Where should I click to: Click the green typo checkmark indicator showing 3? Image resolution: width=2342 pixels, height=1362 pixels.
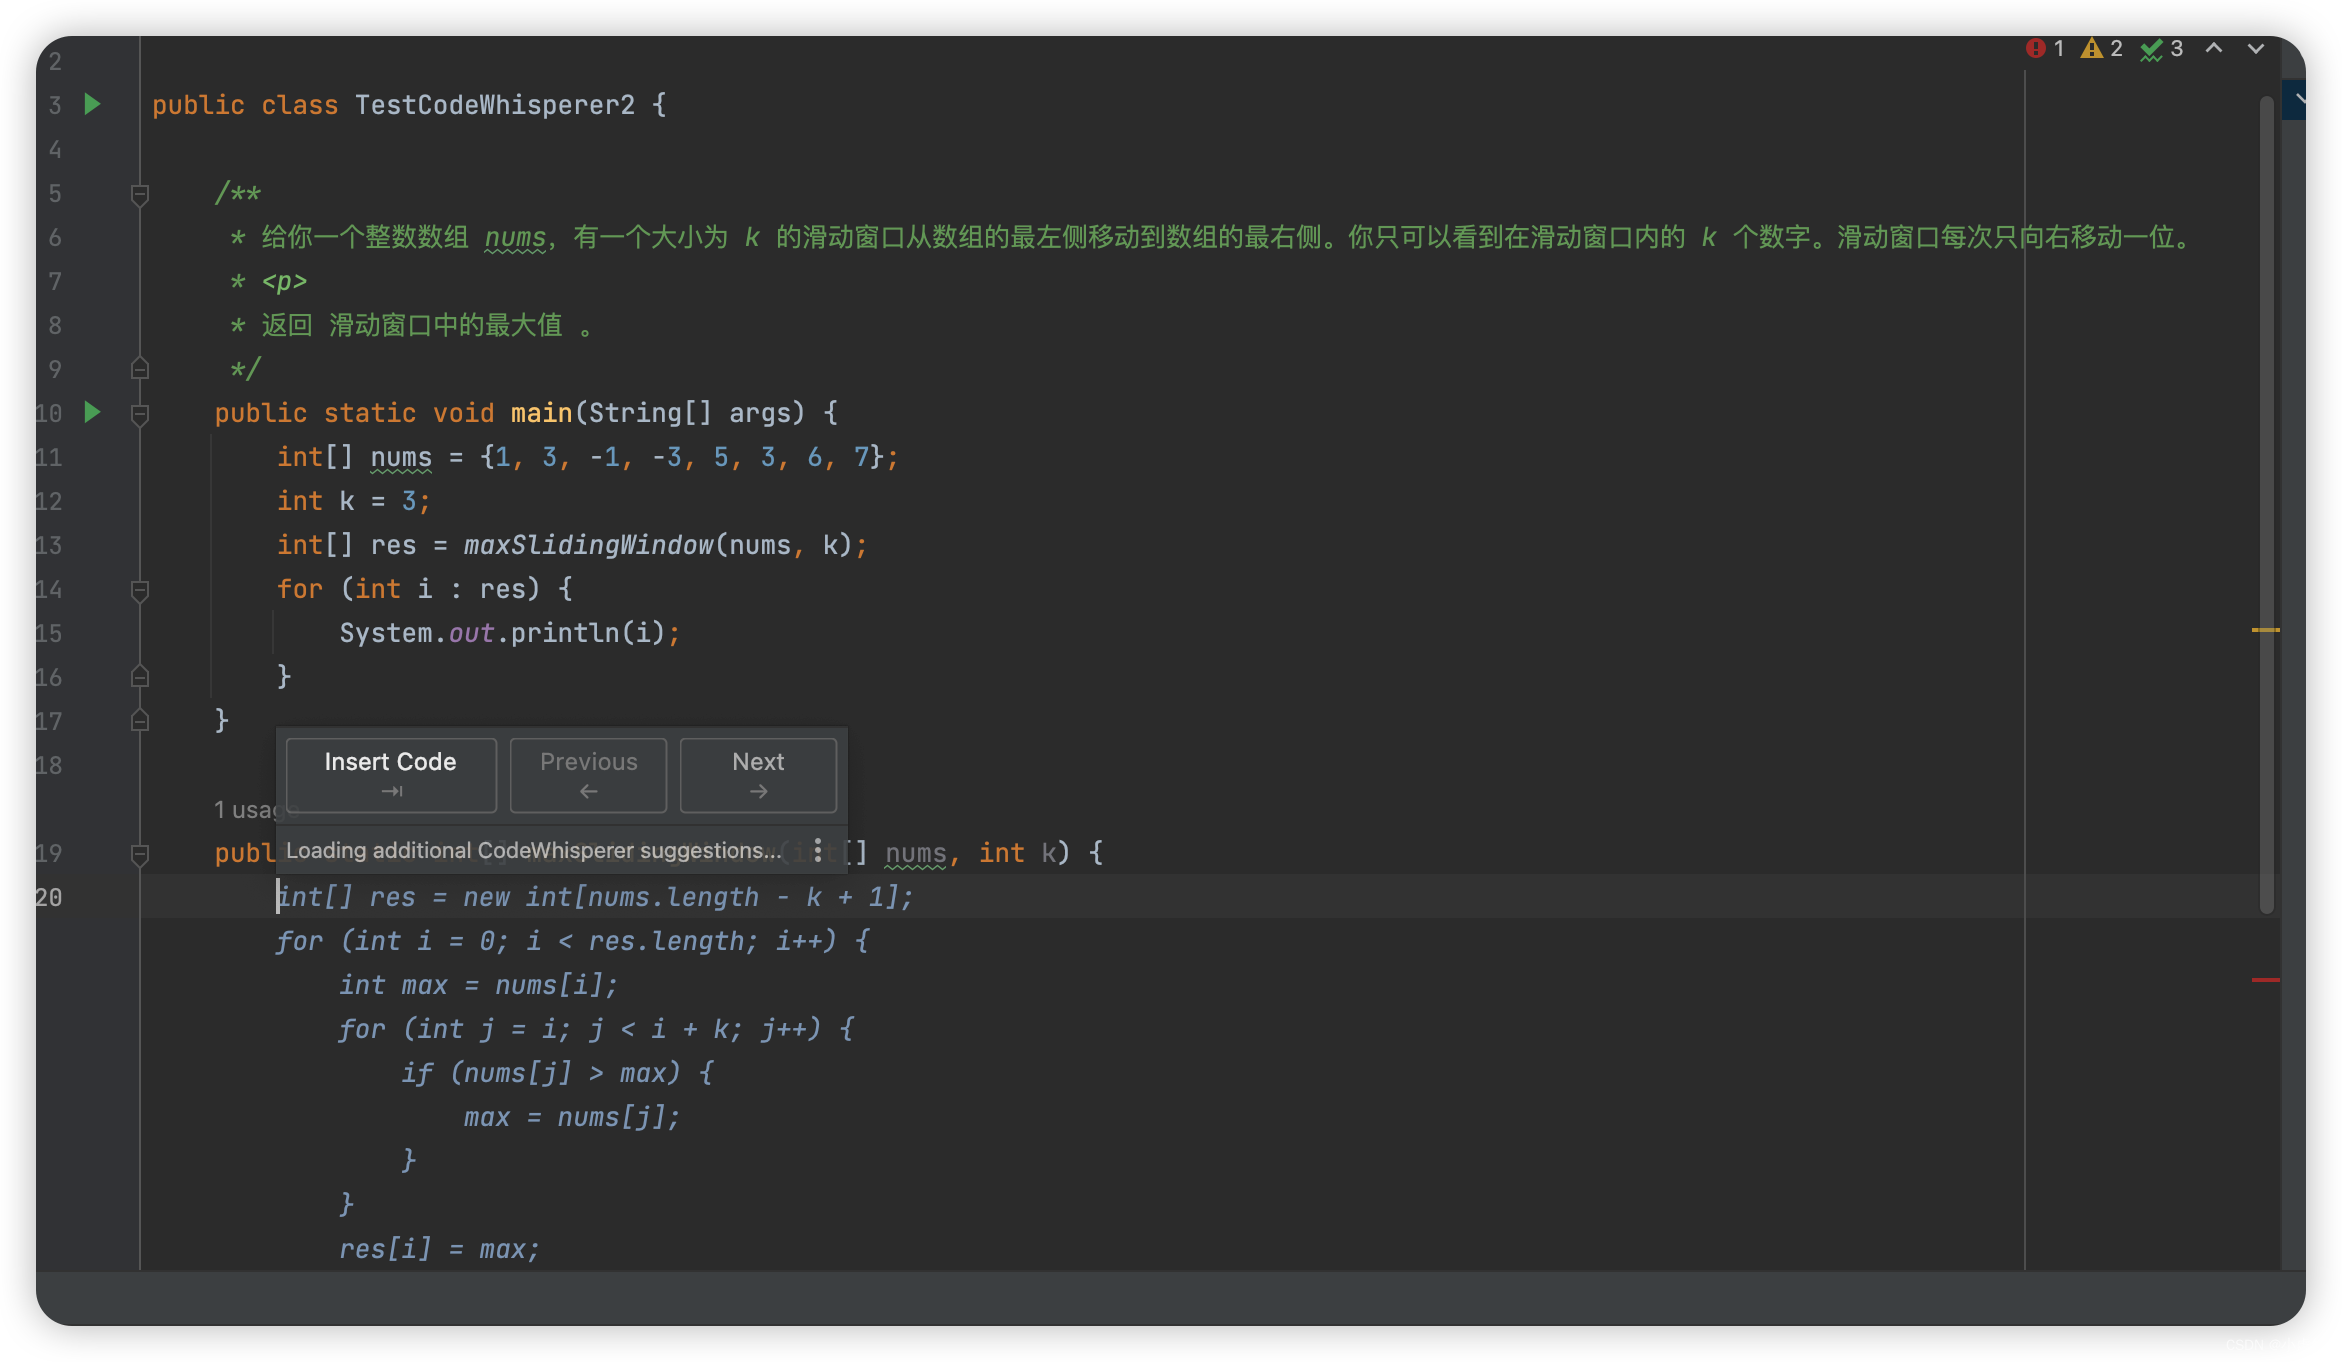[x=2160, y=49]
